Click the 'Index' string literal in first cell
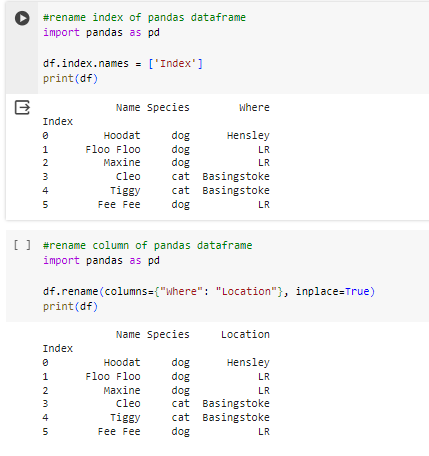 pyautogui.click(x=175, y=63)
